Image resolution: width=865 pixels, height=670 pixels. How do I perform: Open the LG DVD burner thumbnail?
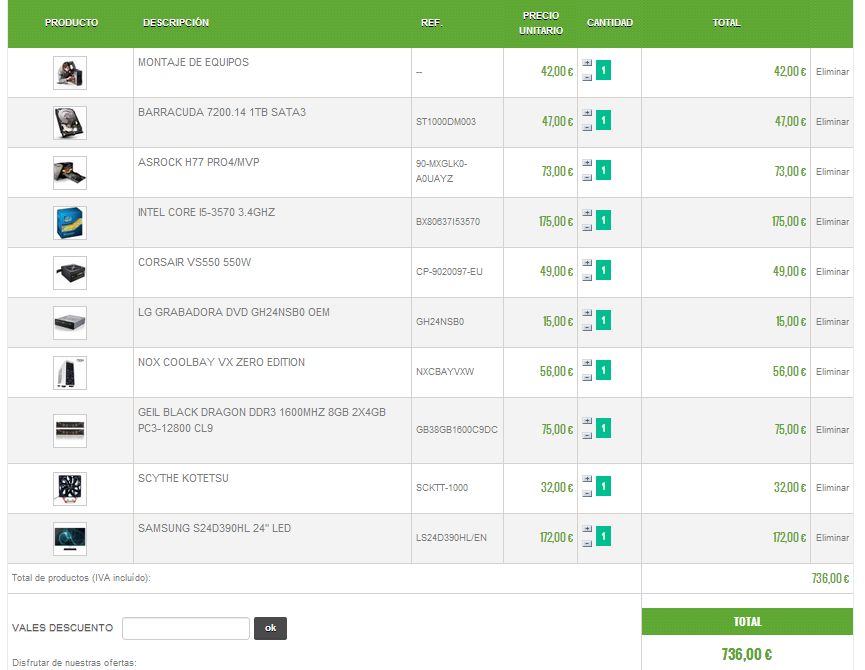point(70,323)
